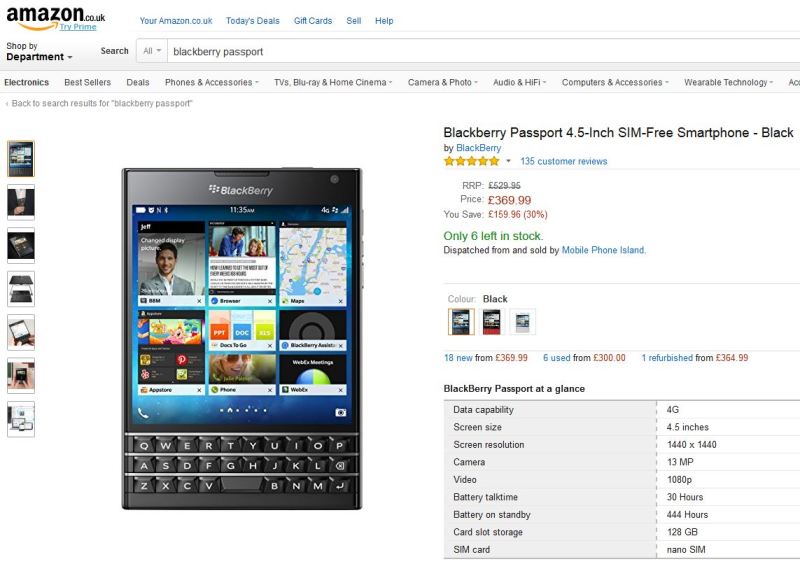800x564 pixels.
Task: Open the 135 customer reviews link
Action: pos(564,161)
